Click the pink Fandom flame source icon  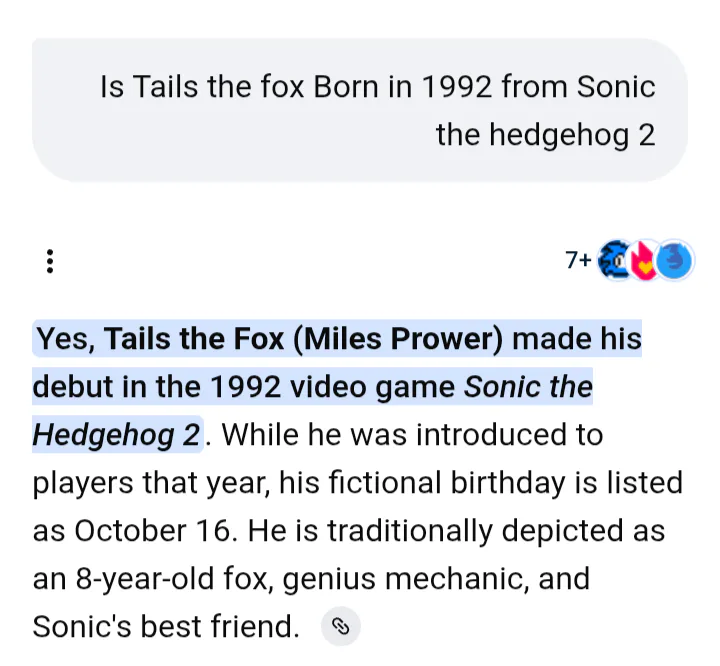click(x=645, y=262)
